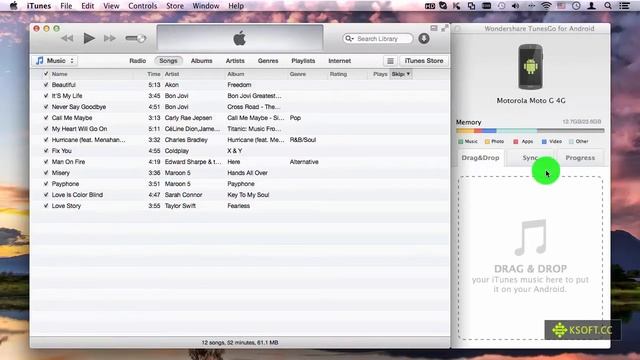Uncheck the Never Say Goodbye checkbox
The width and height of the screenshot is (640, 360).
(46, 107)
